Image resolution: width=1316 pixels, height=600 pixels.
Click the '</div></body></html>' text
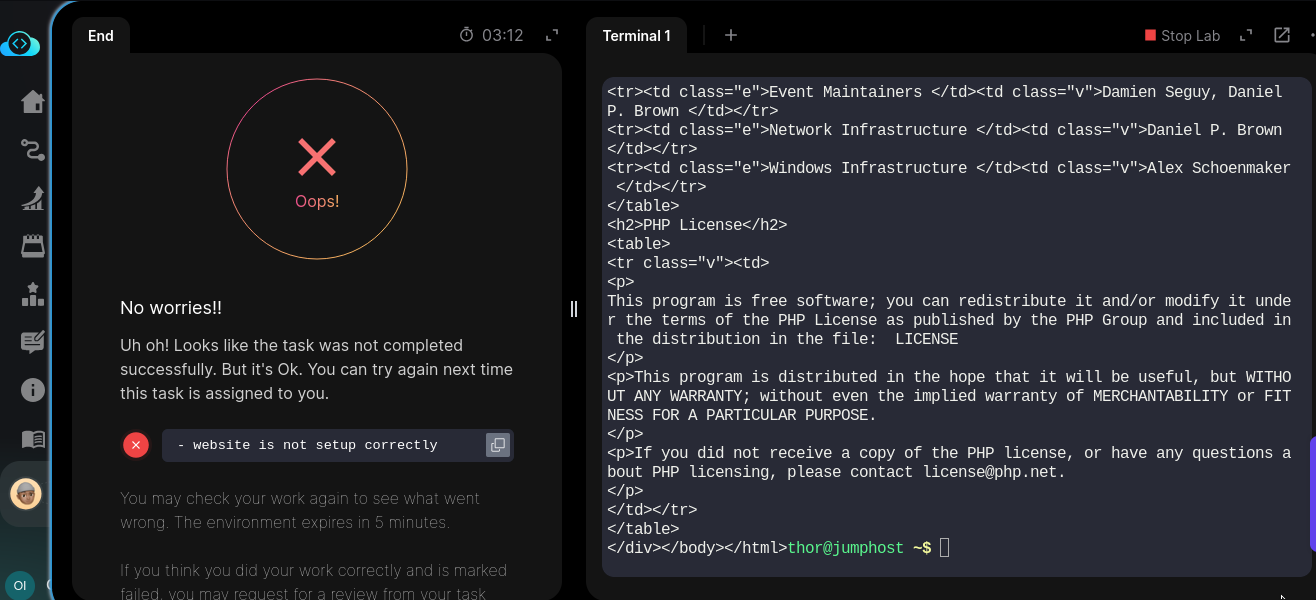coord(697,548)
